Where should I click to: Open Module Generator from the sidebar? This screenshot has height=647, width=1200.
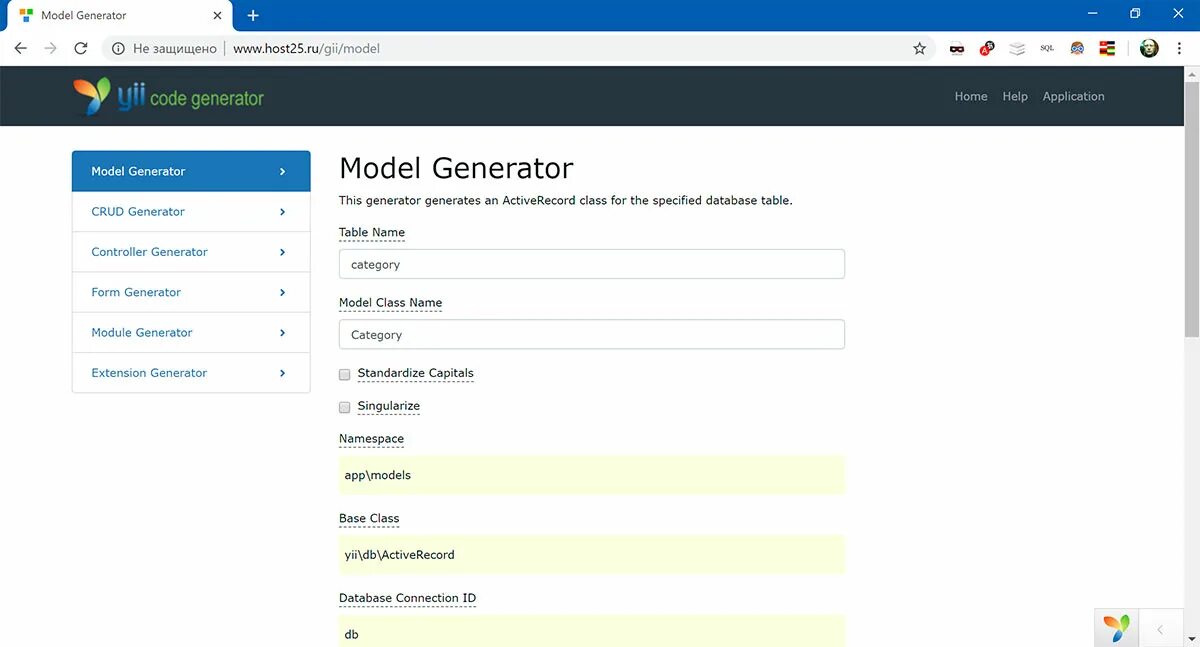pos(191,332)
